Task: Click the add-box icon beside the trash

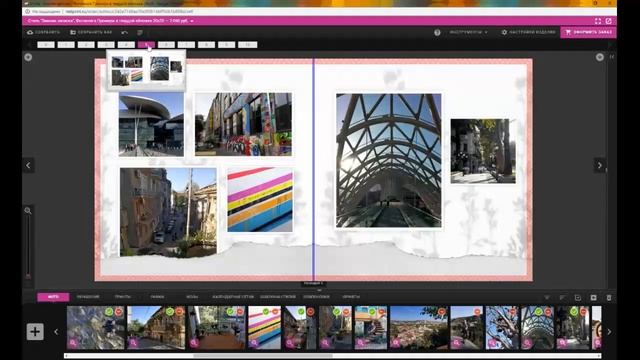Action: [593, 298]
